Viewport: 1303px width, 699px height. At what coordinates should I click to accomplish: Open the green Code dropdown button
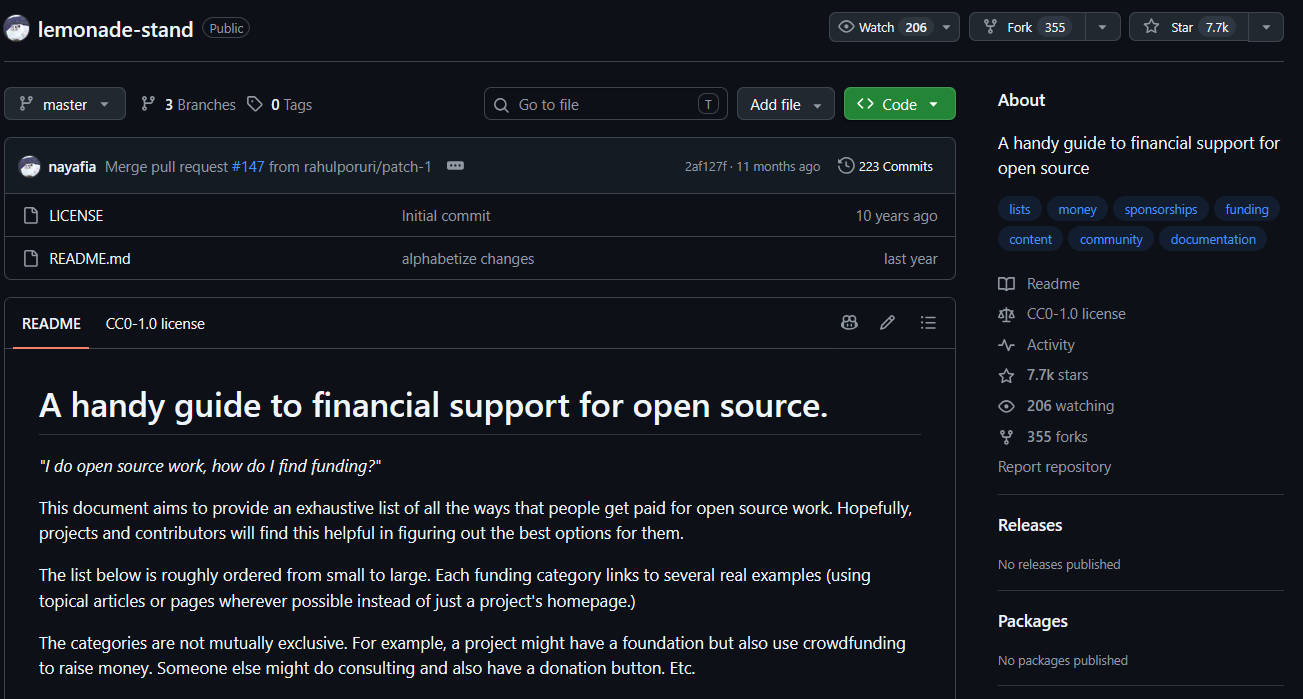pyautogui.click(x=899, y=104)
